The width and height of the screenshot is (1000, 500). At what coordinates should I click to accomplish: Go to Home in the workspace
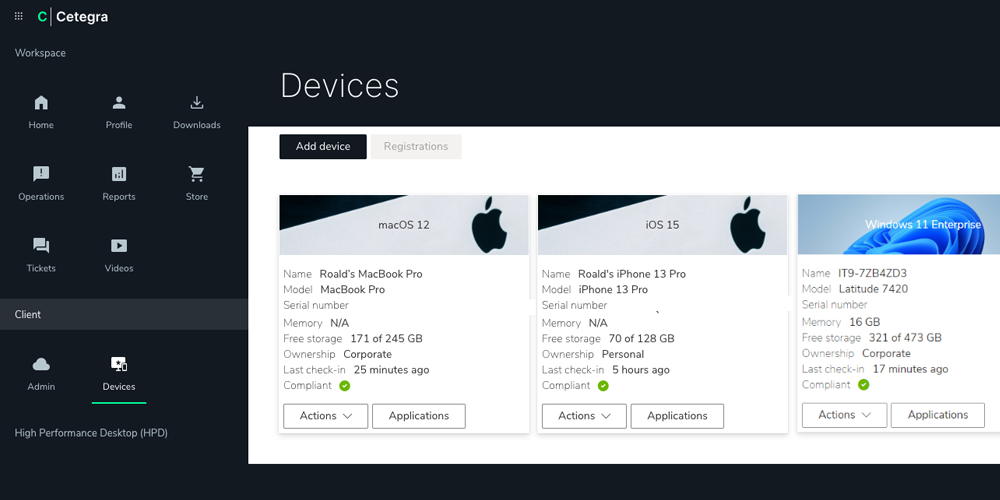coord(41,113)
